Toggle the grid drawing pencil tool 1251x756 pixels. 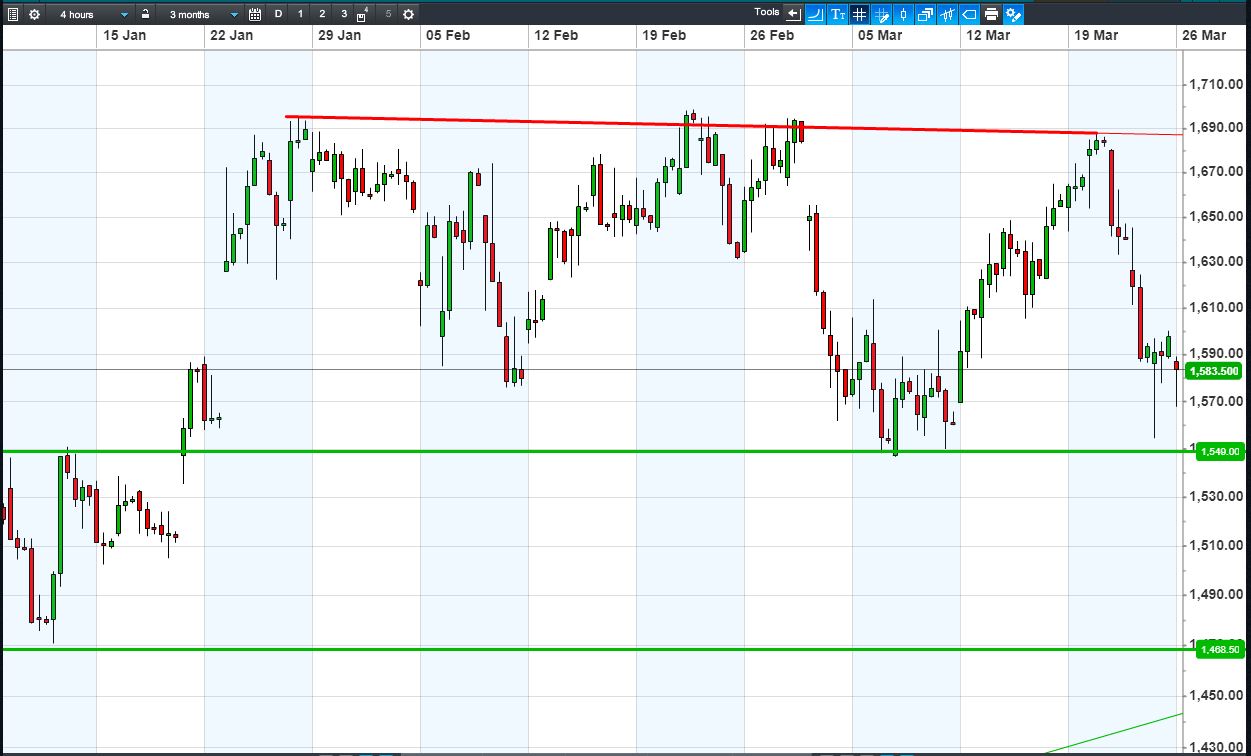(x=882, y=14)
